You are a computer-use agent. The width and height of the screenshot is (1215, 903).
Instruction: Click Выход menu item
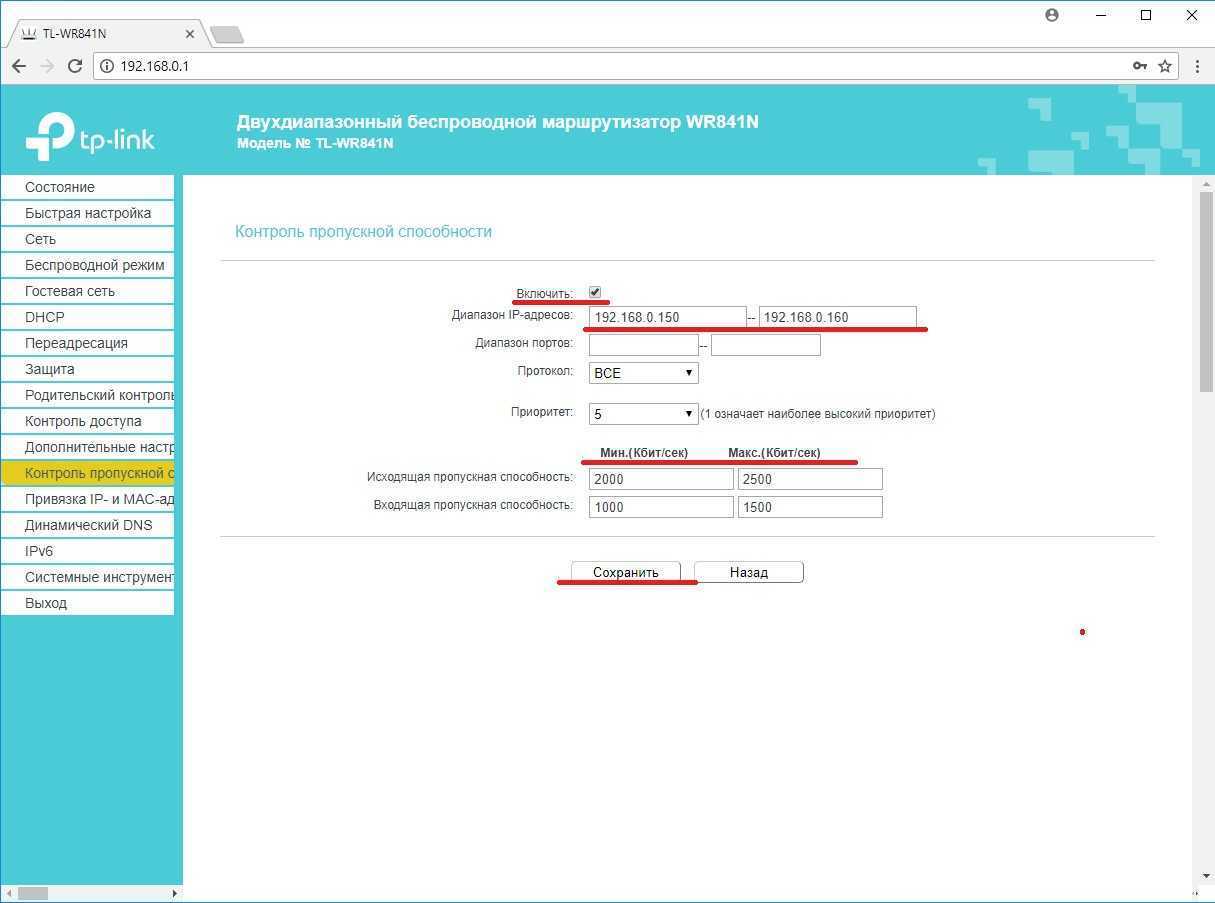pyautogui.click(x=88, y=603)
